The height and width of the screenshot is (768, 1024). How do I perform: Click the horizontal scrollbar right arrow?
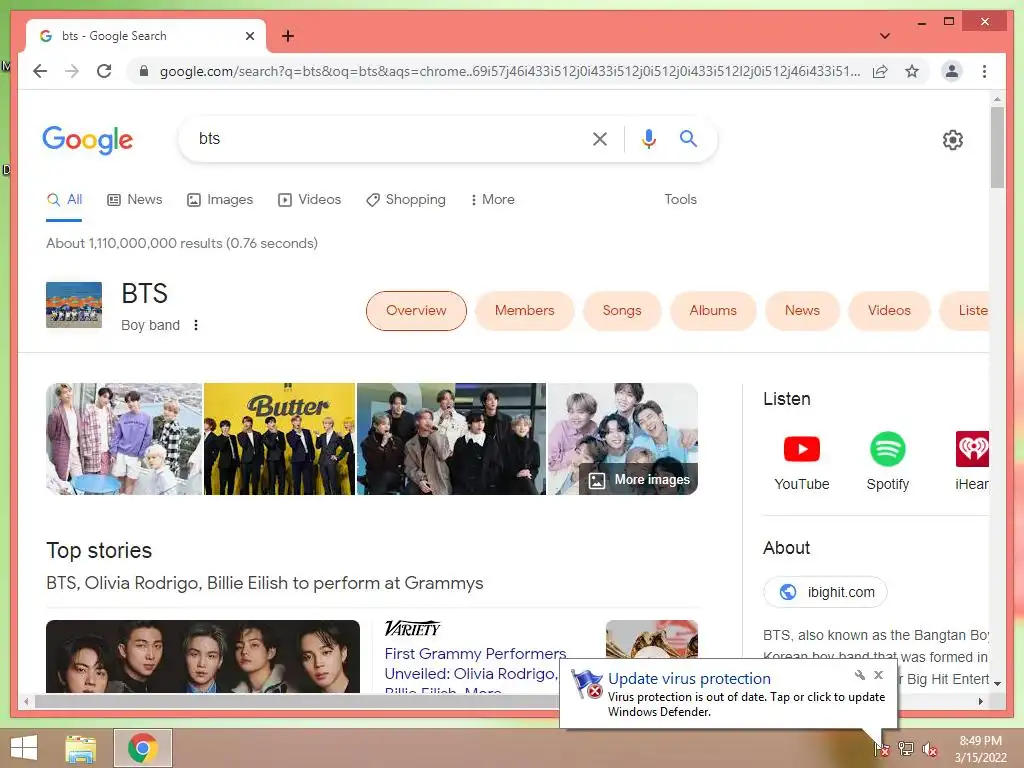click(980, 701)
